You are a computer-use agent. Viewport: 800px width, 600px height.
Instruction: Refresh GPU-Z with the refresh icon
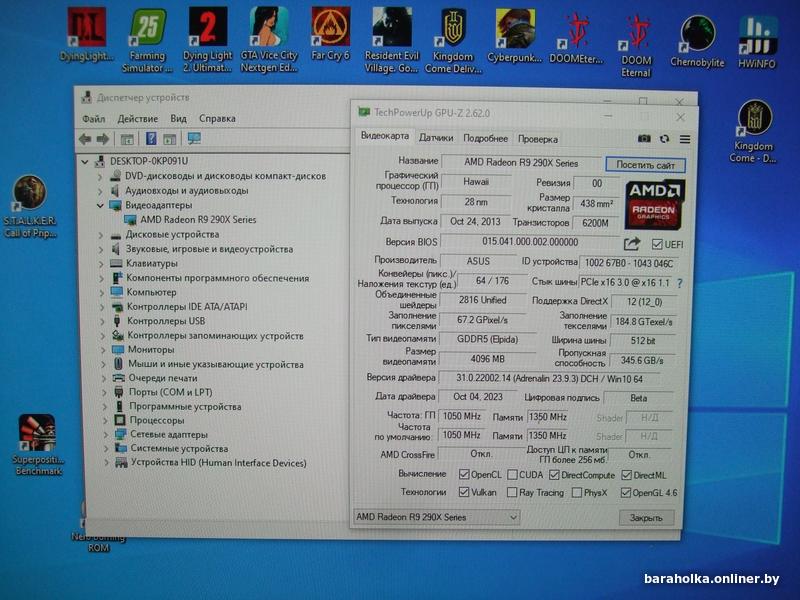pos(664,139)
